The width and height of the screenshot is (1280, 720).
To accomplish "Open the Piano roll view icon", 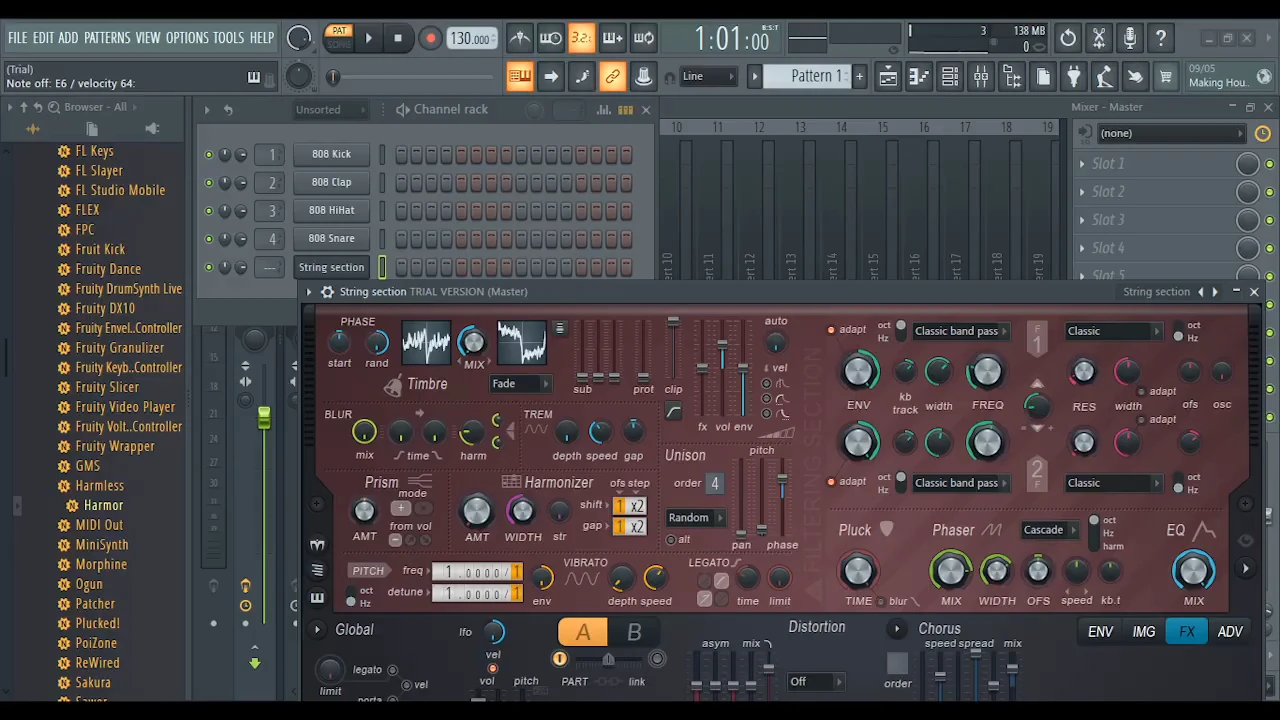I will (x=919, y=76).
